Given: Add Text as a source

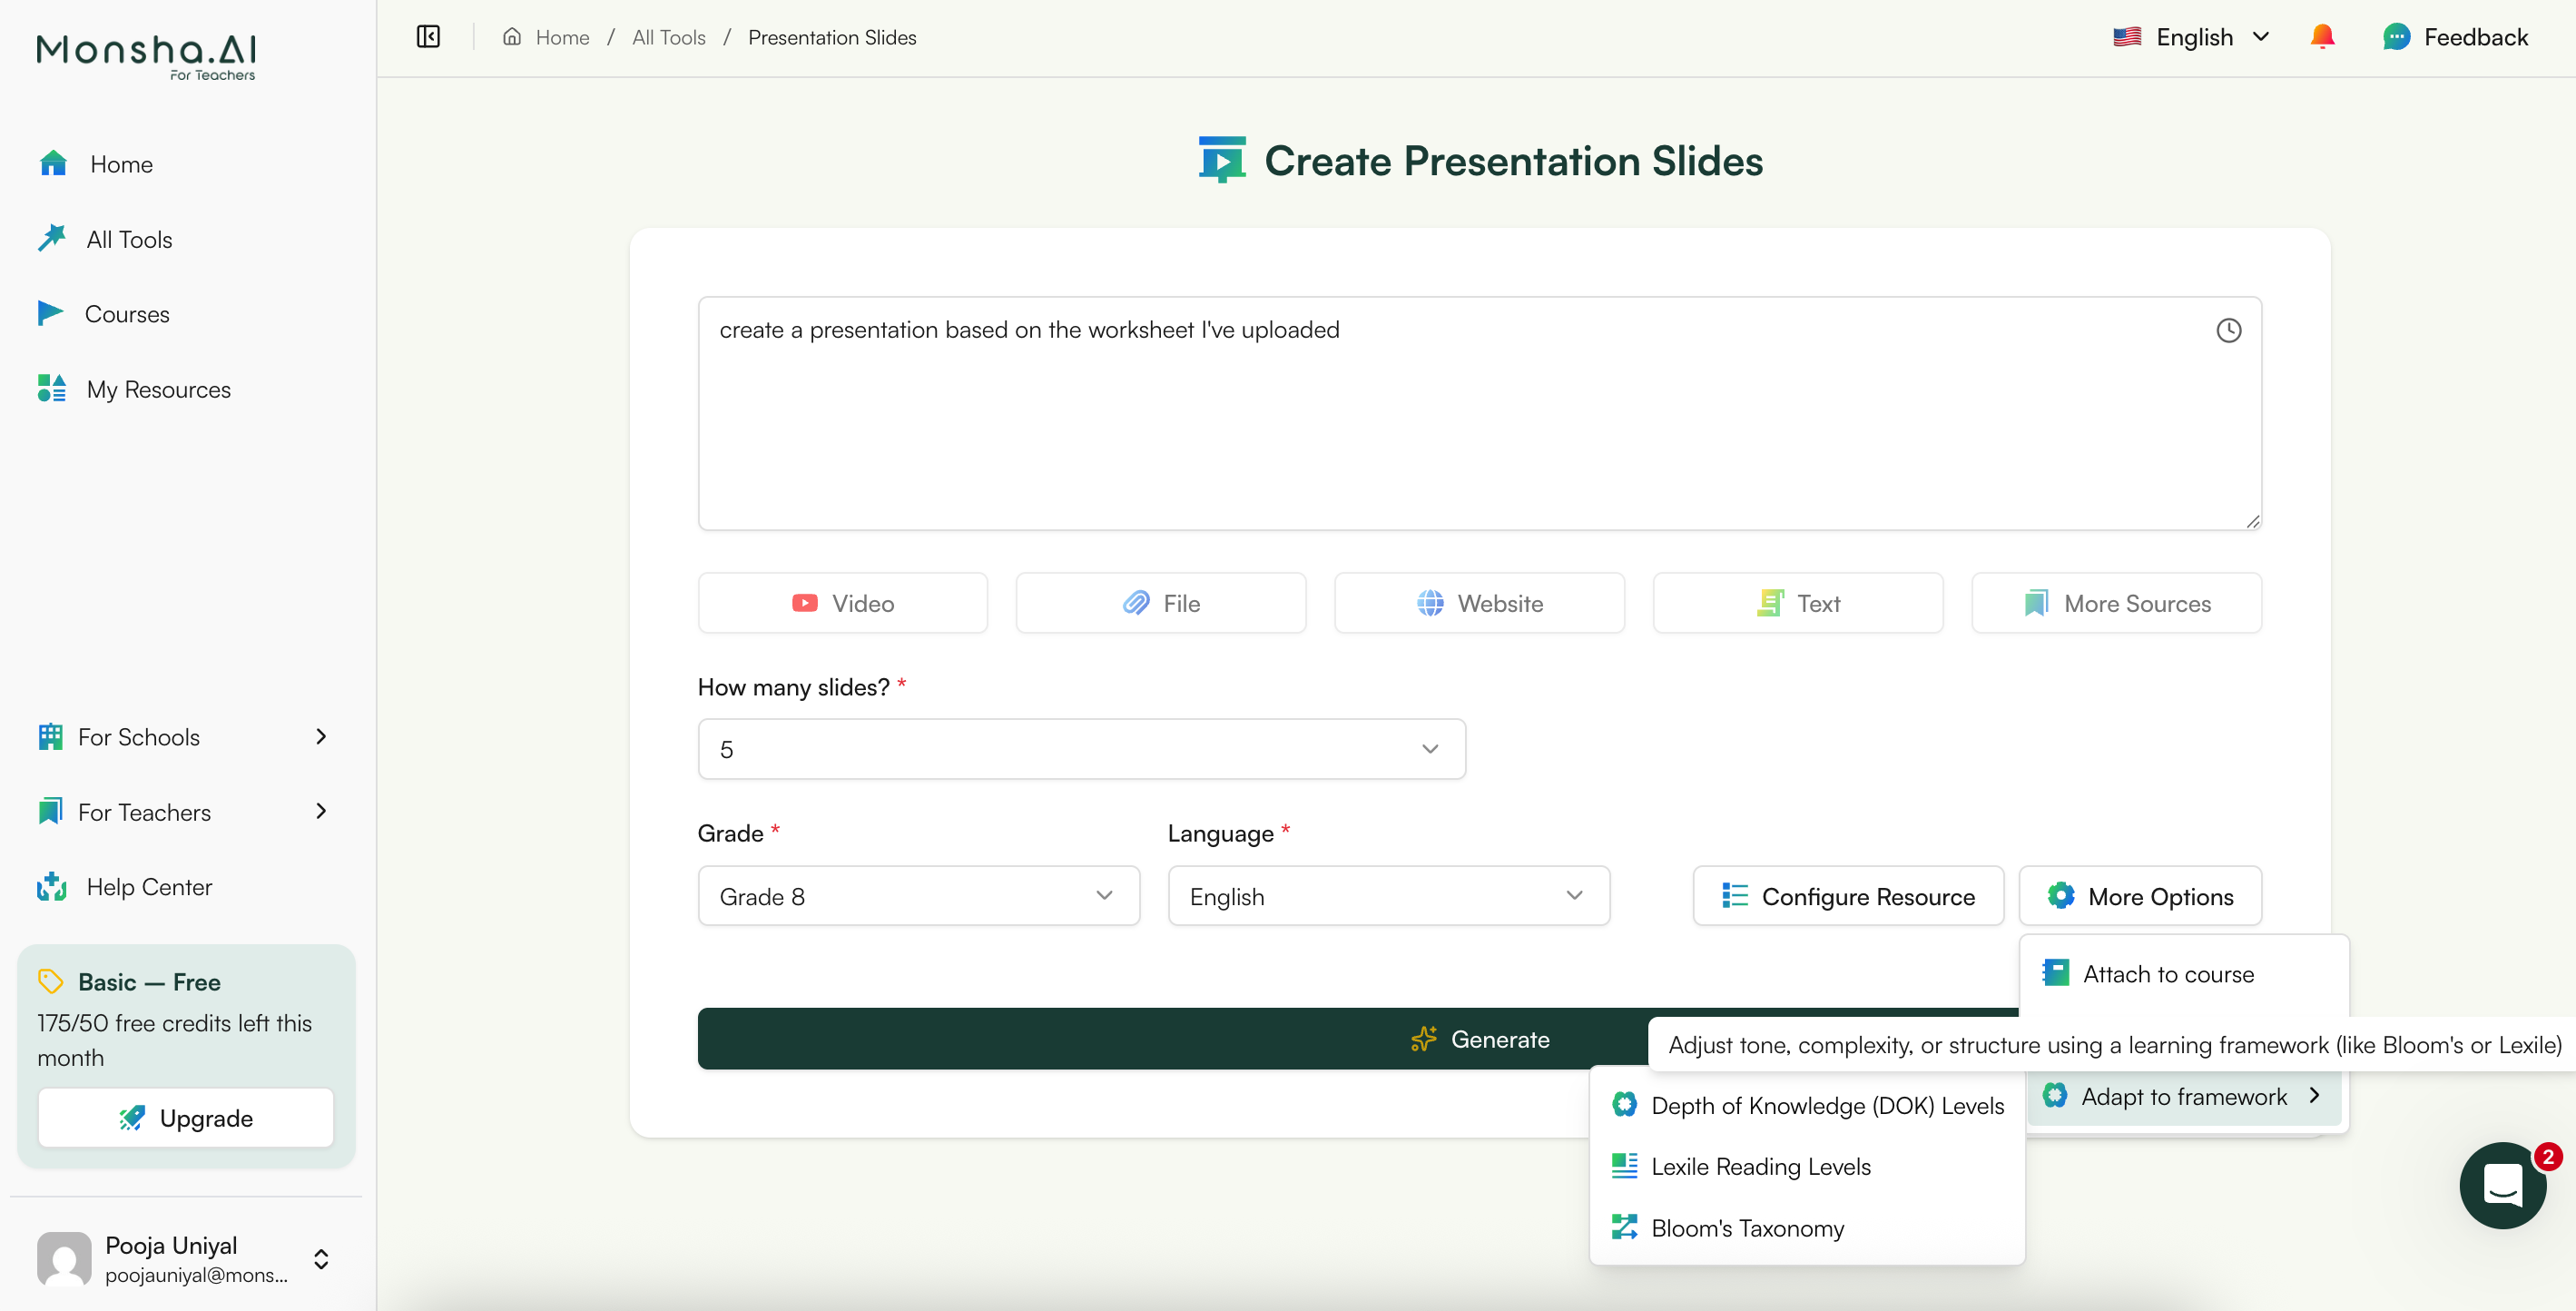Looking at the screenshot, I should click(x=1797, y=602).
